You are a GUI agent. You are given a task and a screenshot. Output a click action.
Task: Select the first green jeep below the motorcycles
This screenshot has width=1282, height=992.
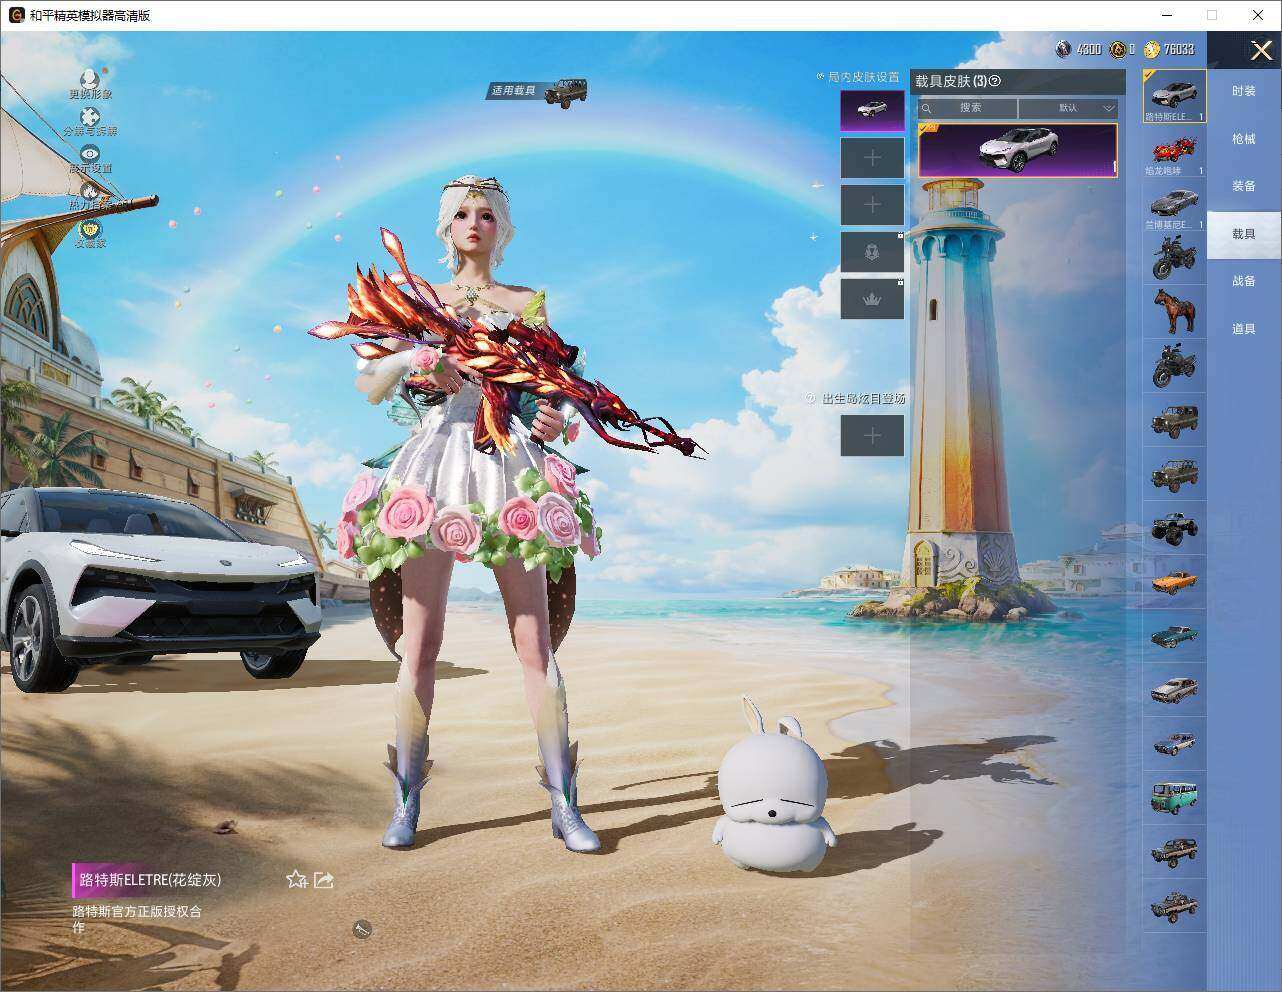click(1174, 420)
